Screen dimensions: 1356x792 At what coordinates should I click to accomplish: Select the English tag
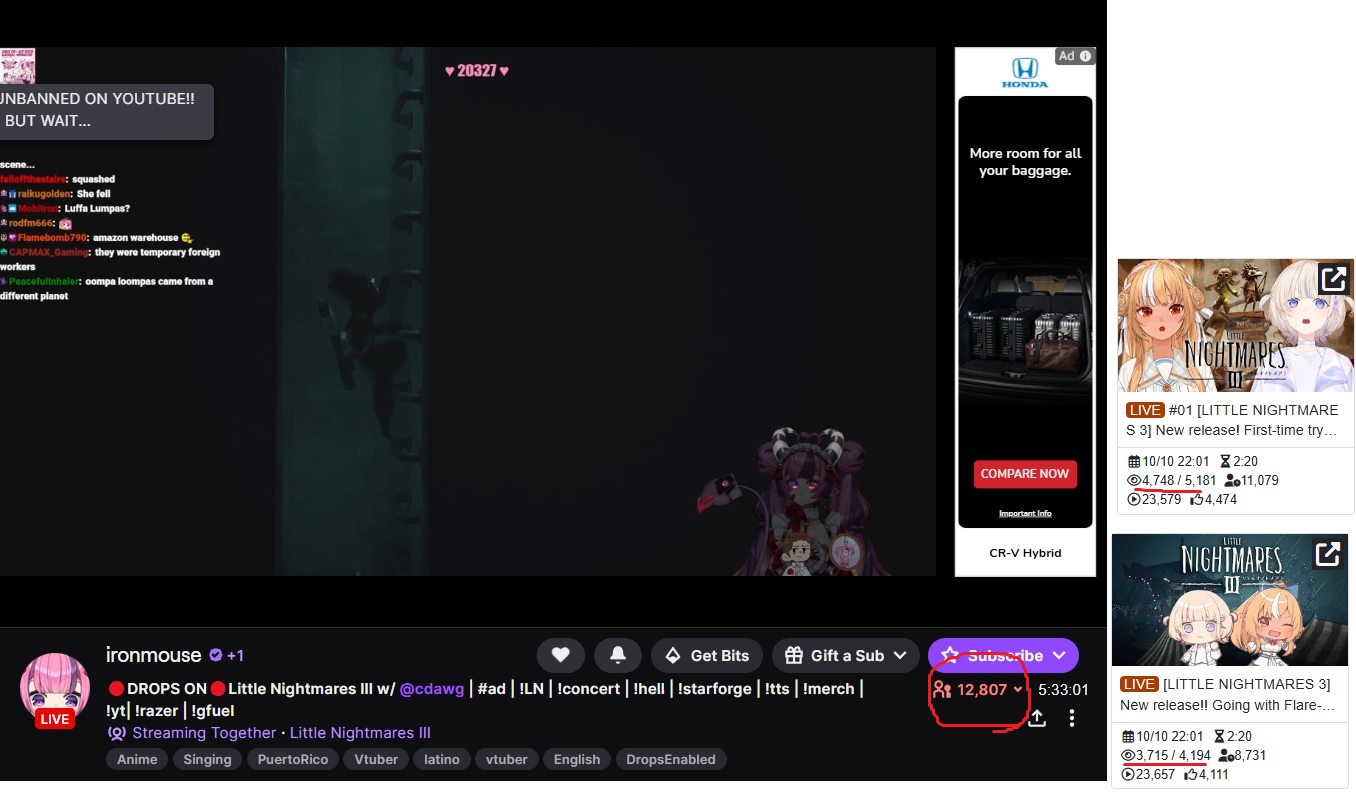click(577, 759)
